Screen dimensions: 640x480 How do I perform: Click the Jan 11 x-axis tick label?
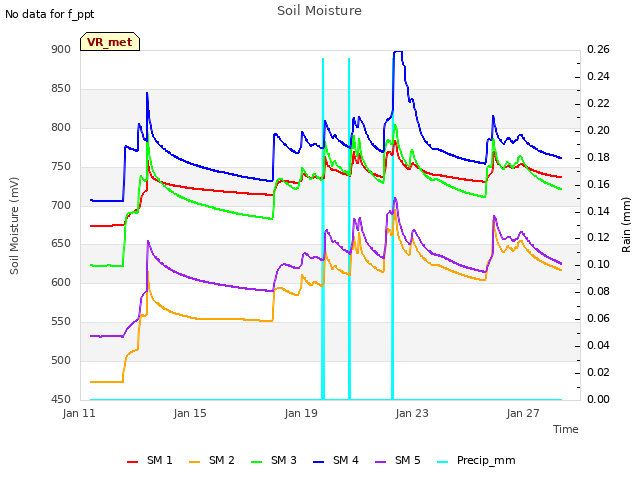click(79, 413)
